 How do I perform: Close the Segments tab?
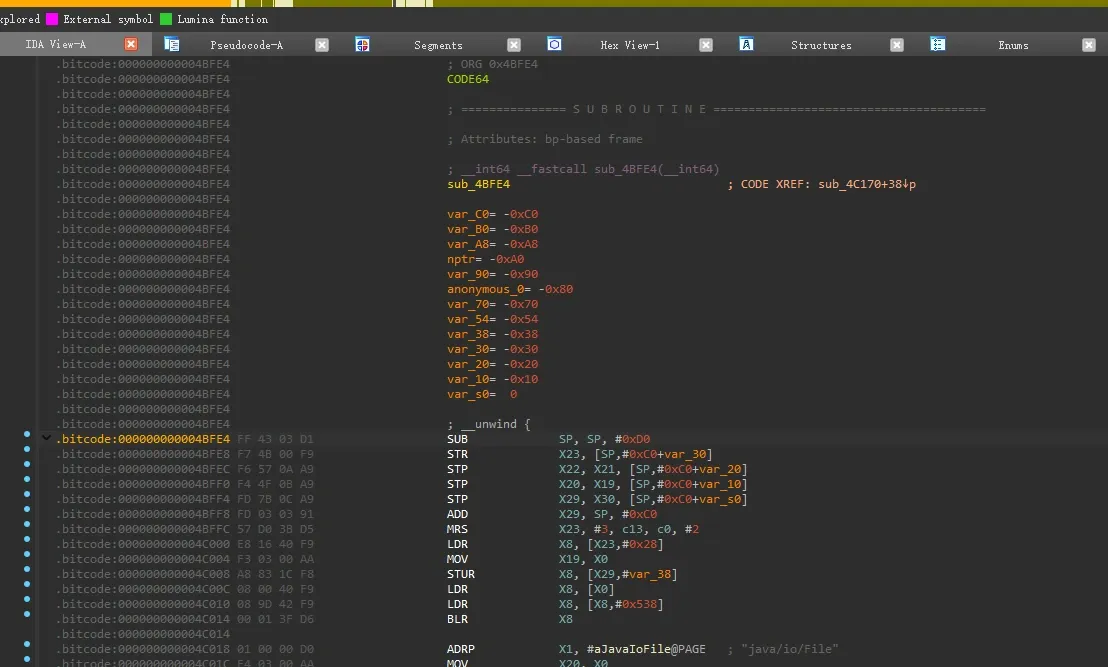(x=514, y=45)
